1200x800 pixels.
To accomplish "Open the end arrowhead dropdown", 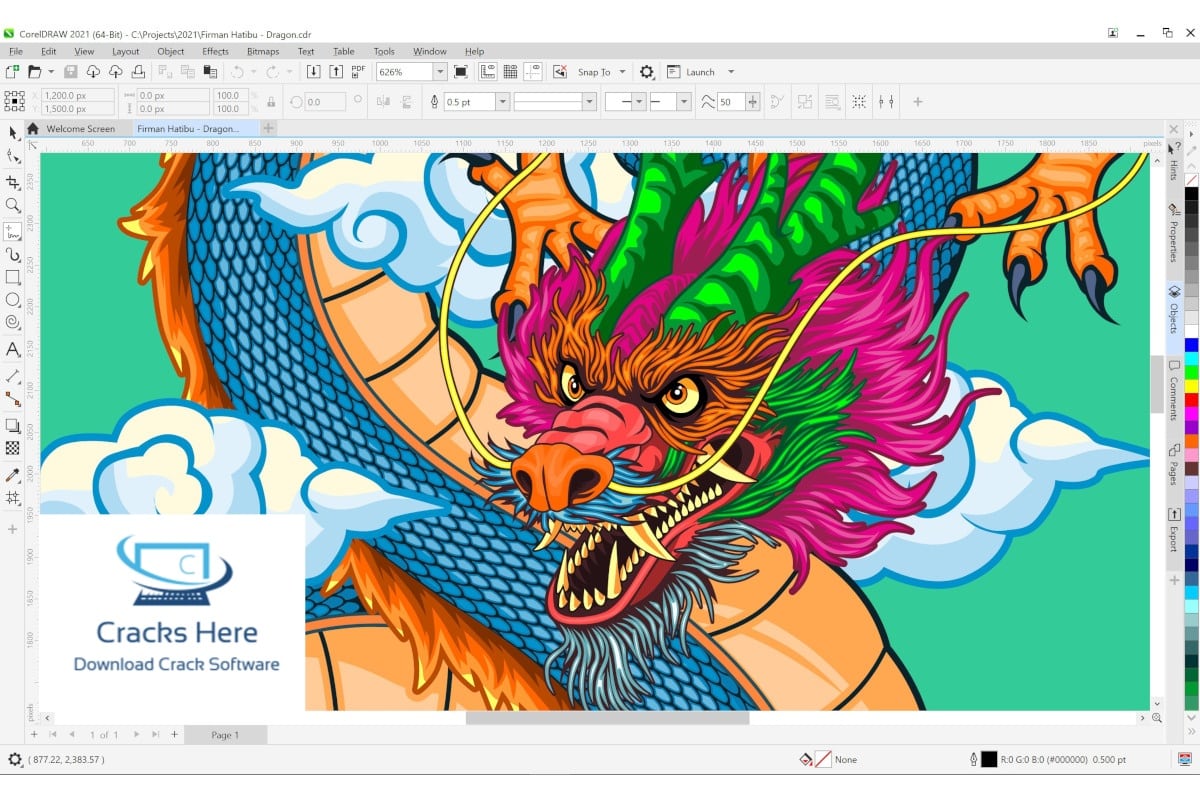I will point(684,102).
